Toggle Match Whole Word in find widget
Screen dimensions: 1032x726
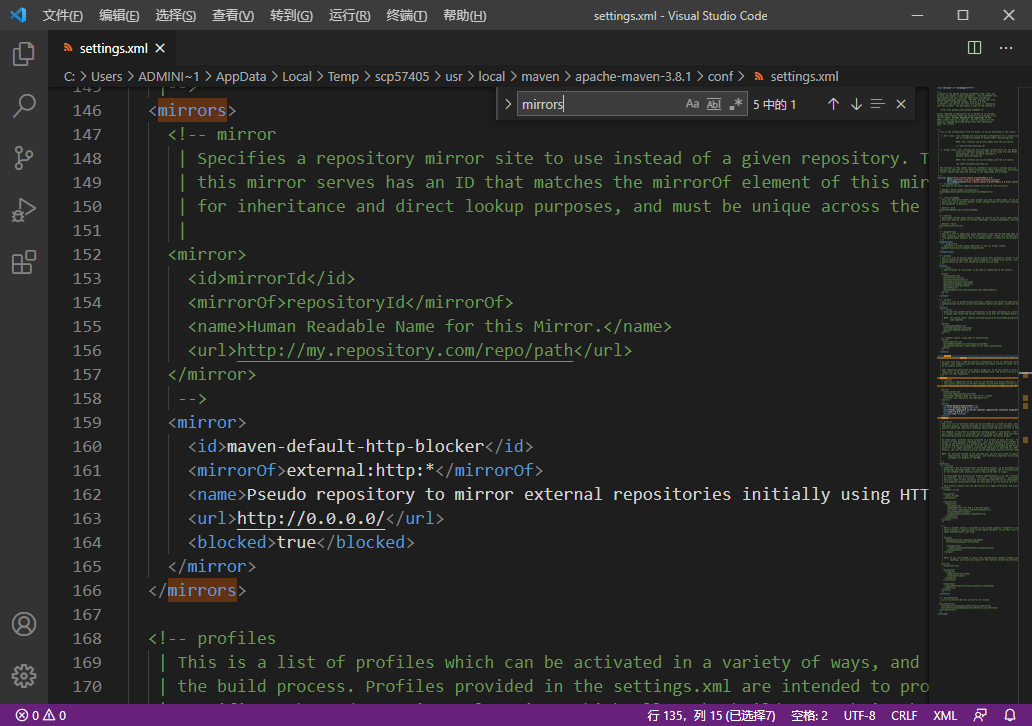714,104
